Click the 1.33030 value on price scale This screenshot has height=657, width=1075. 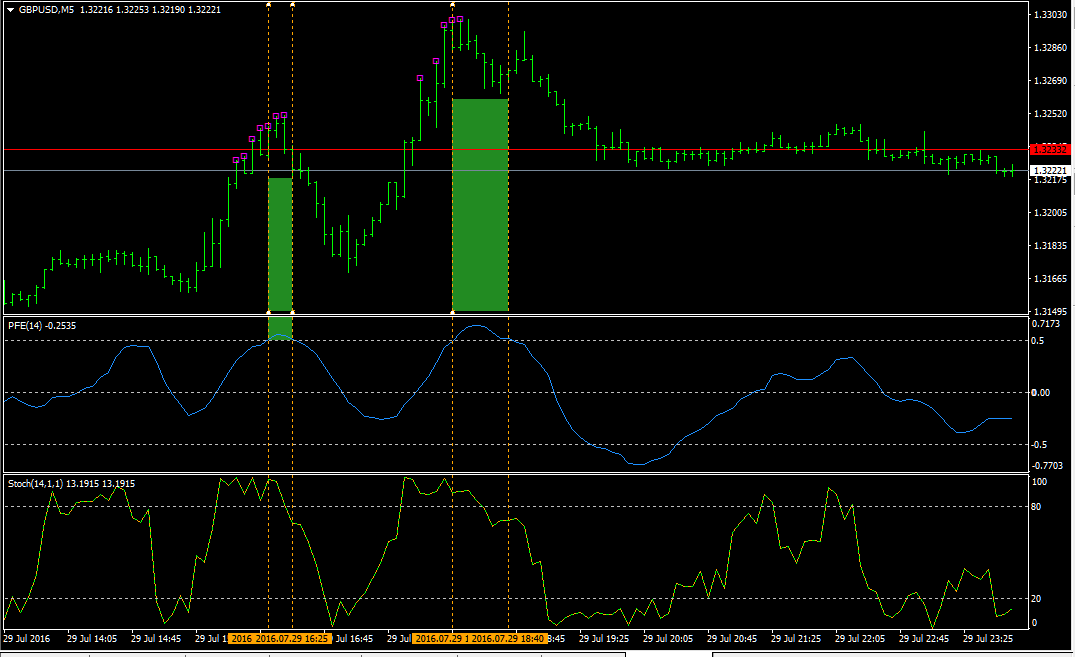click(1050, 14)
